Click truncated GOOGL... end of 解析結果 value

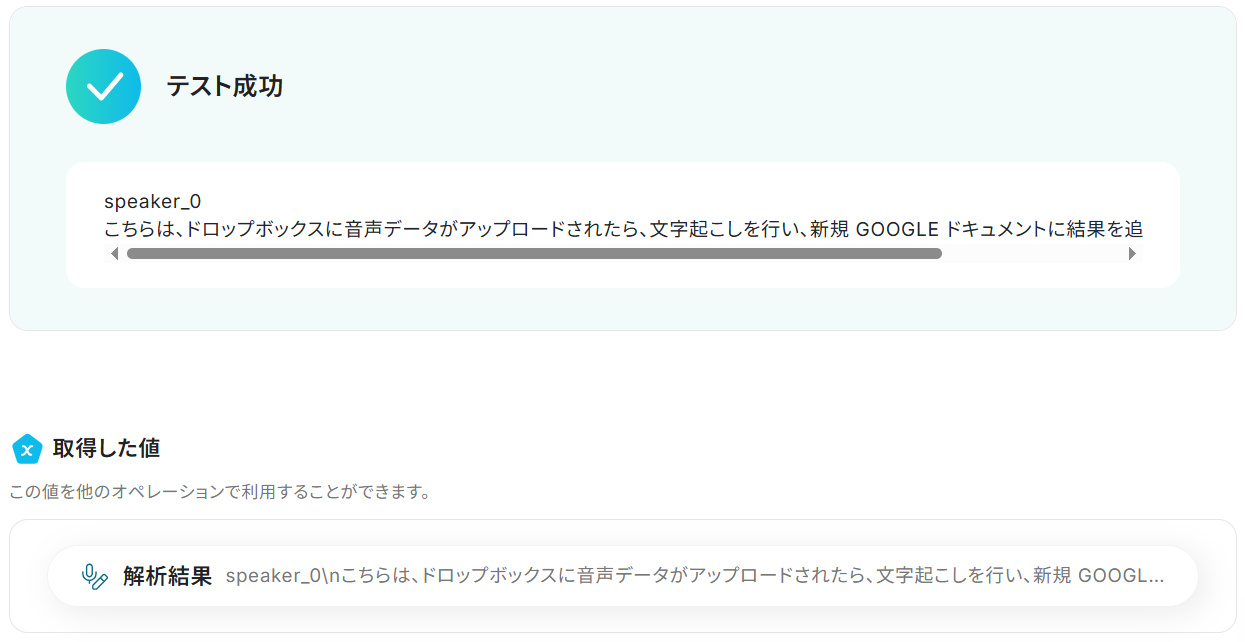1120,577
